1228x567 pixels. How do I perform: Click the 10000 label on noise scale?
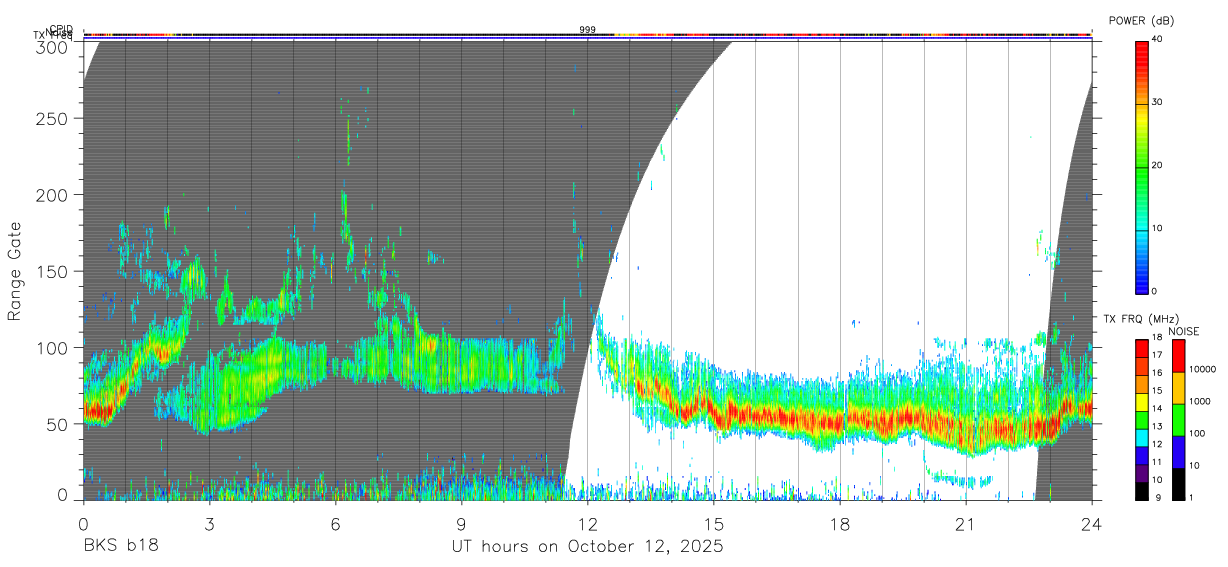pos(1201,369)
